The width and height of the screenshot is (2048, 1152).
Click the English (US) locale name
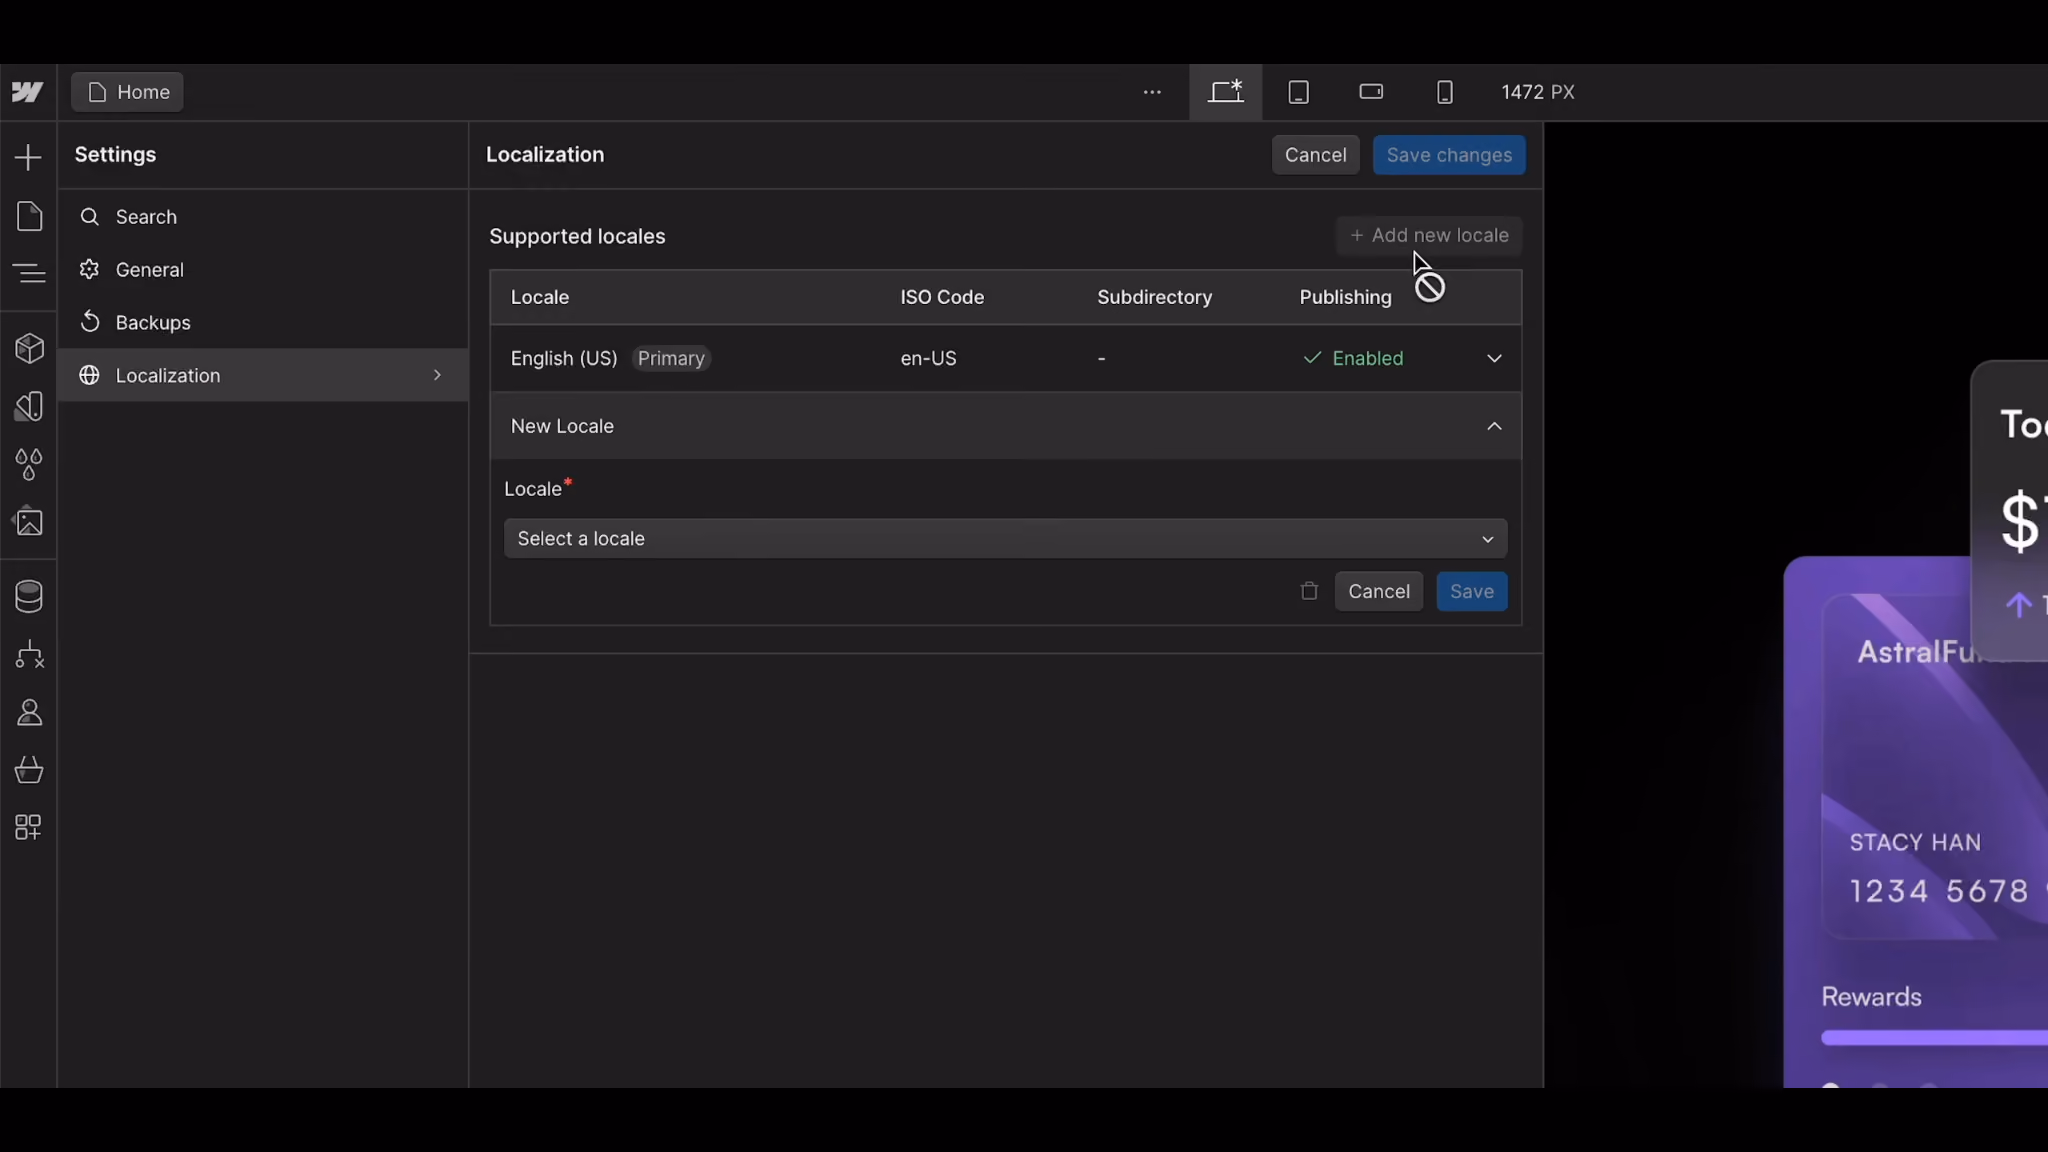564,358
